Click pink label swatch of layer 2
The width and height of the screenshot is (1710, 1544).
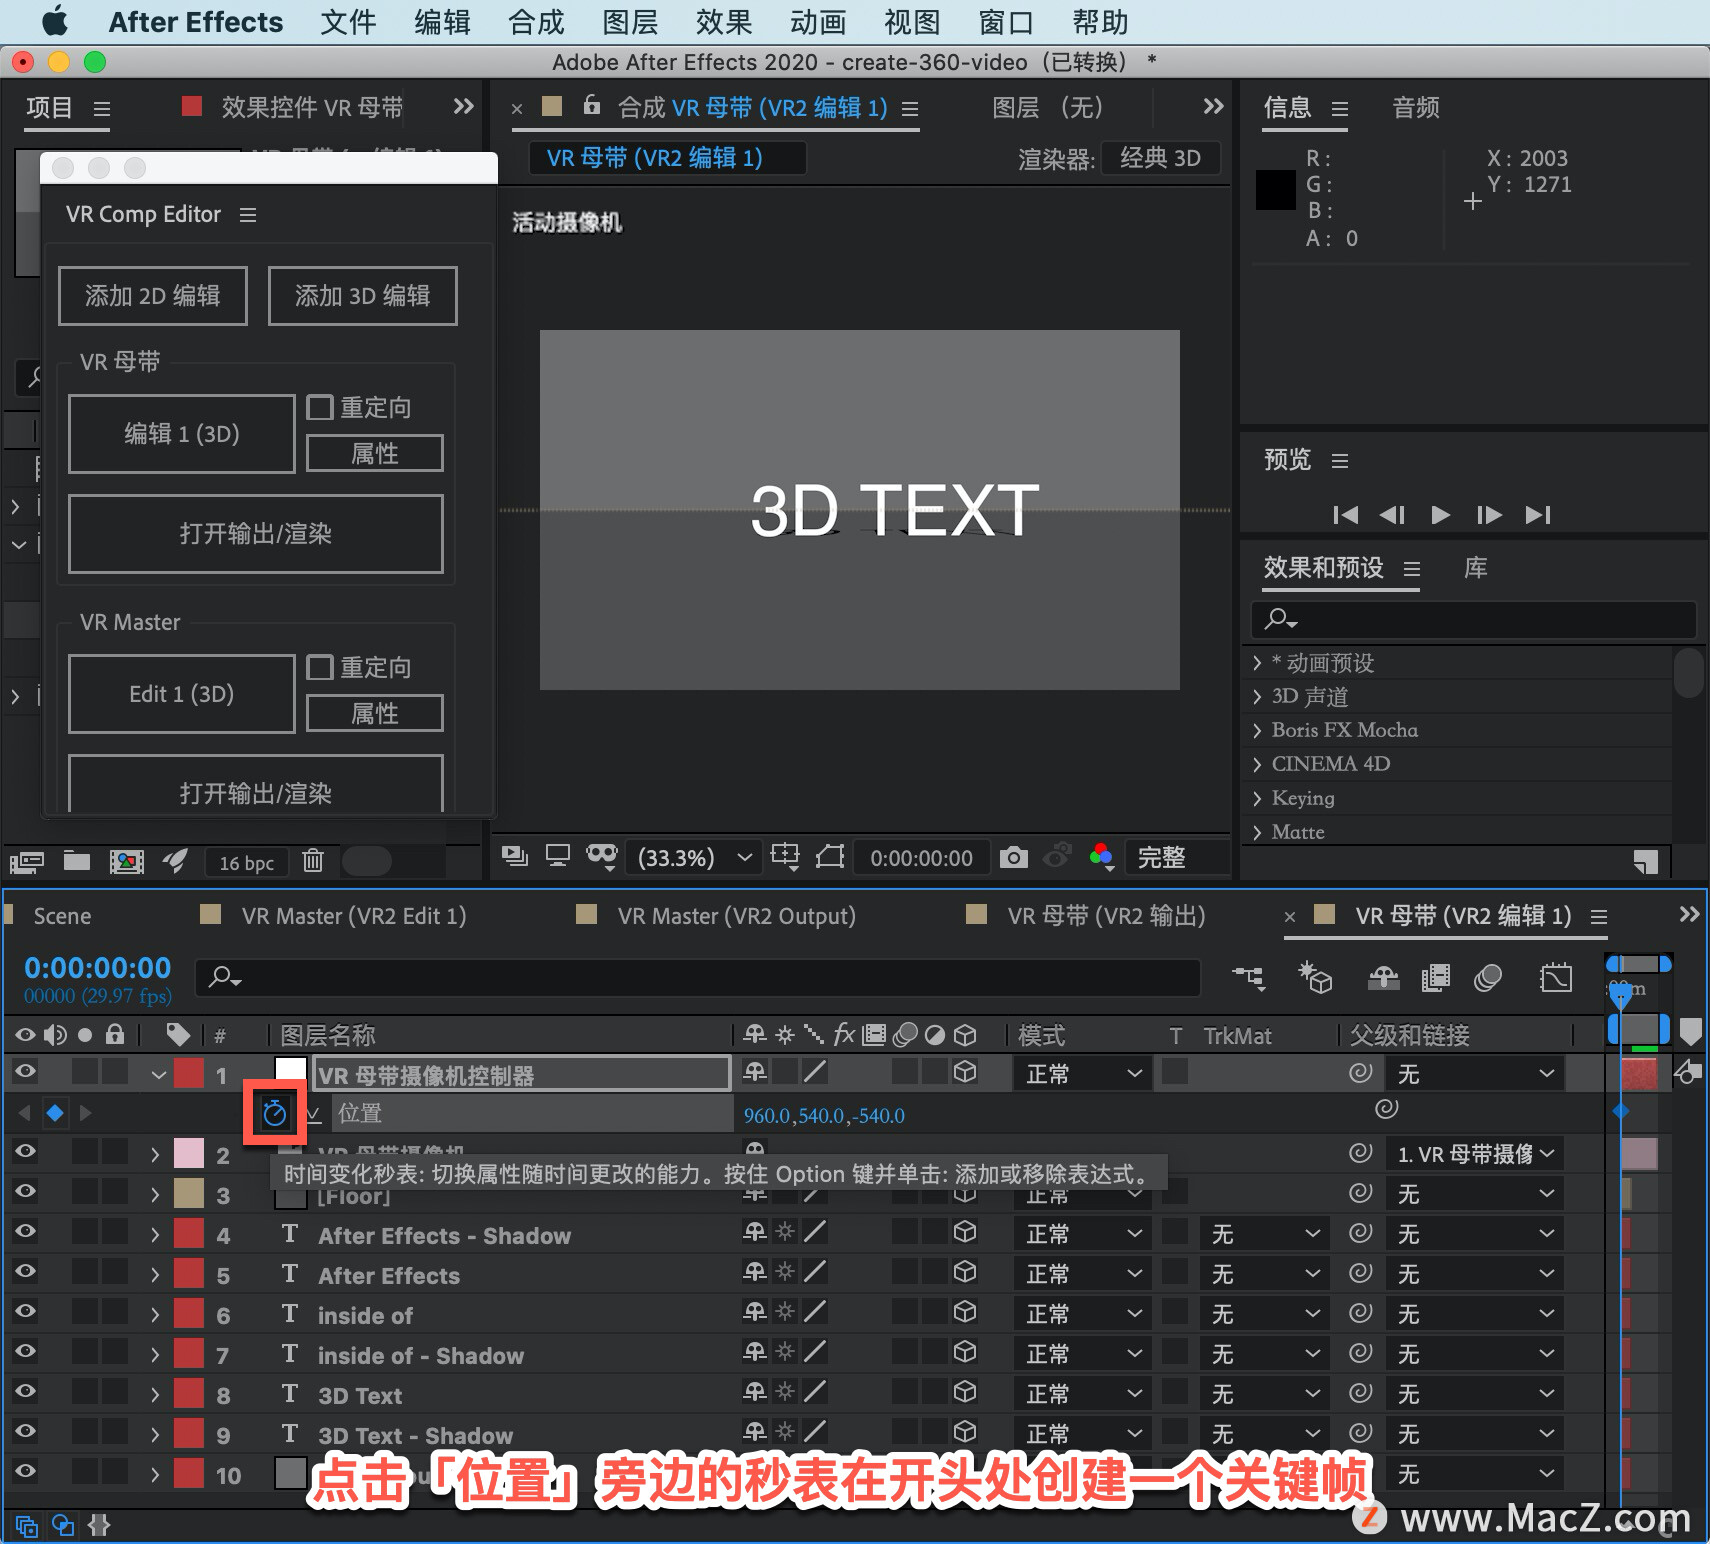click(189, 1153)
